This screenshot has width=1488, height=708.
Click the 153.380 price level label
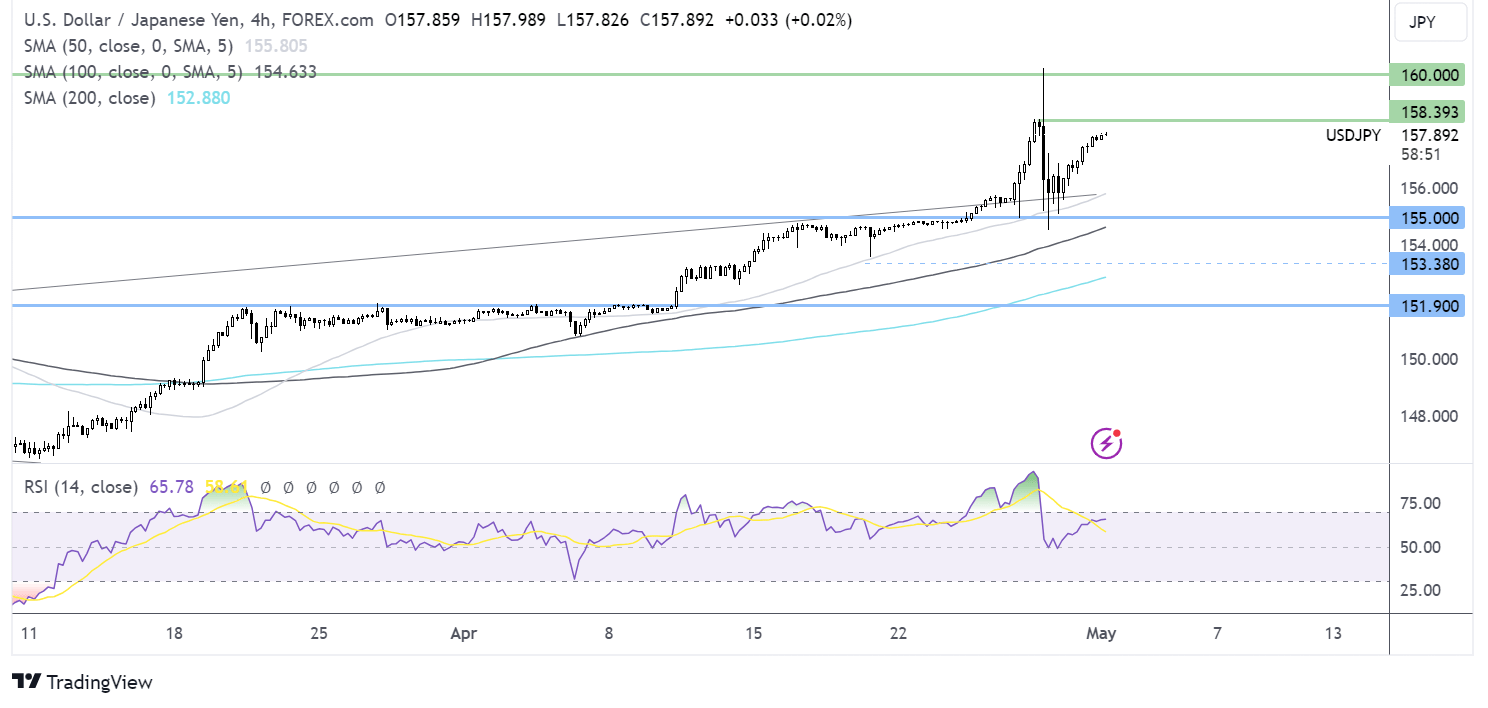1427,264
